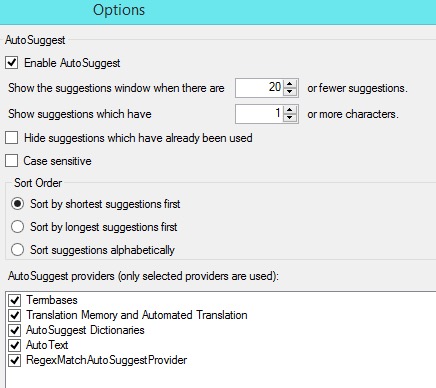Select the AutoSuggest Dictionaries list item label
436x388 pixels.
[x=85, y=330]
